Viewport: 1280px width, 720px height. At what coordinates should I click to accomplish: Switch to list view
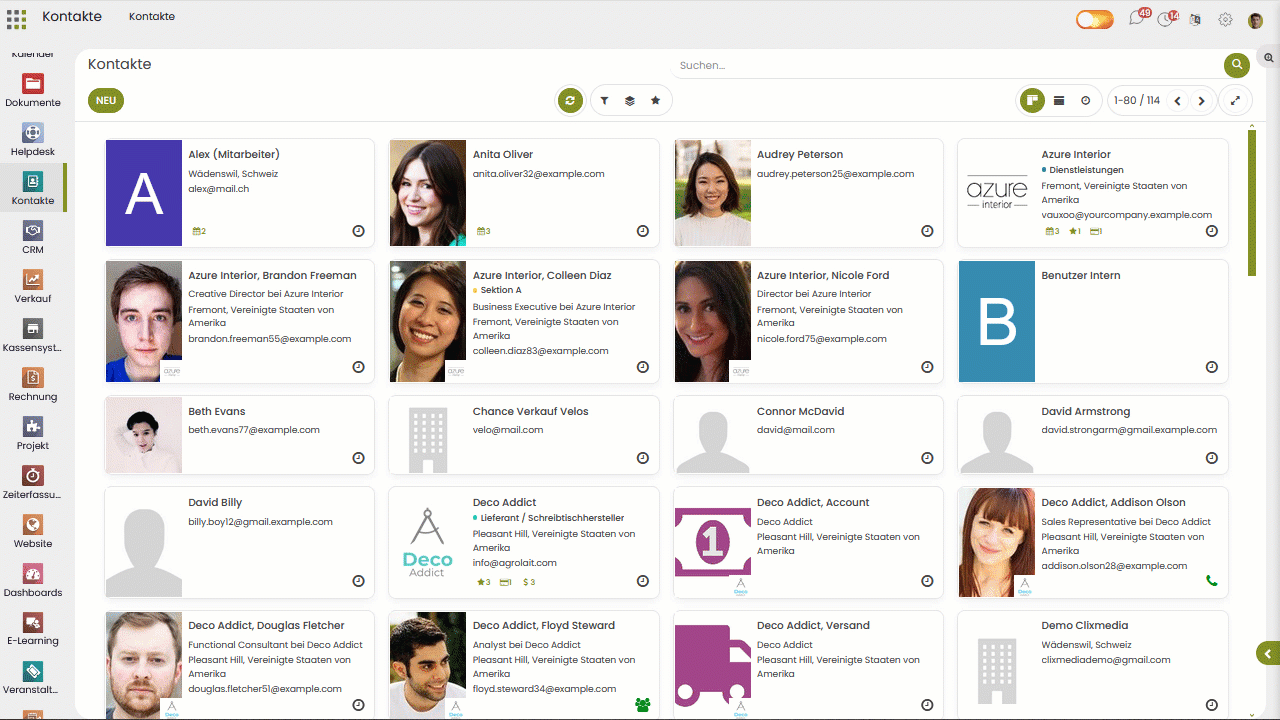coord(1059,101)
